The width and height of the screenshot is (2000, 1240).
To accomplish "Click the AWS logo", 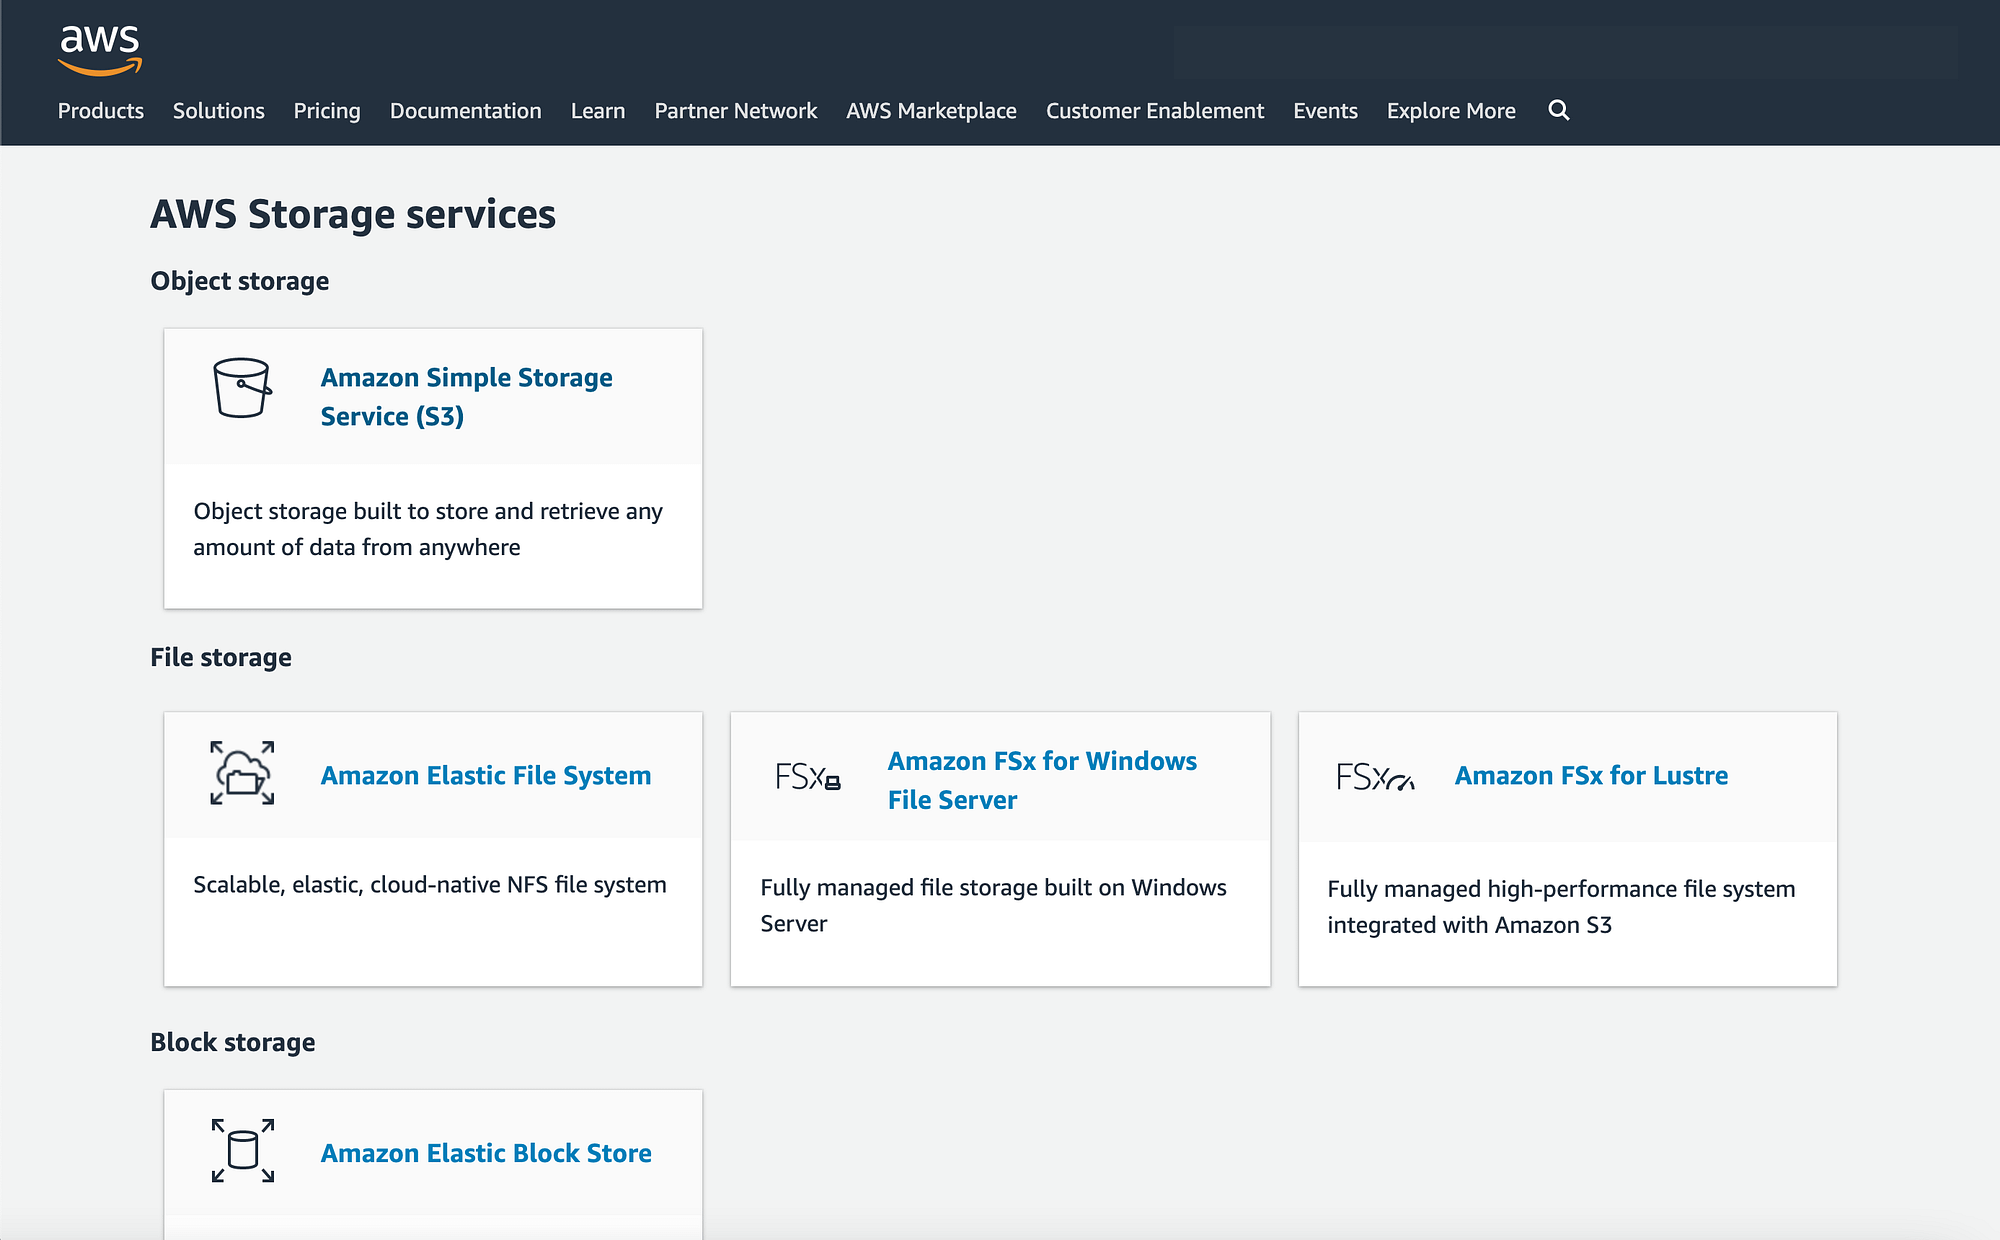I will tap(100, 50).
